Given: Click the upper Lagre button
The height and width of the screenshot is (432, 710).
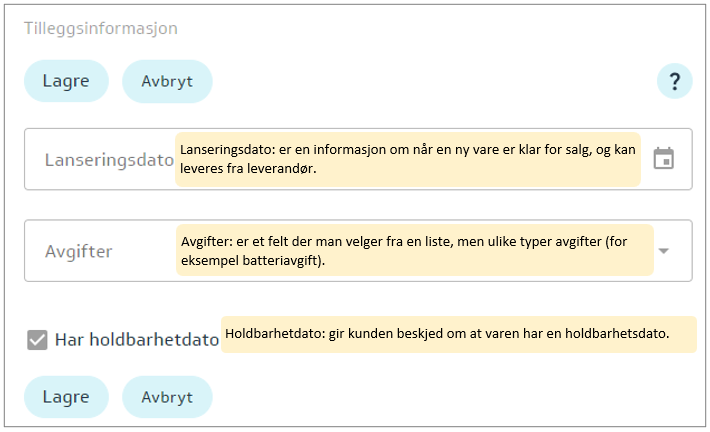Looking at the screenshot, I should 66,81.
